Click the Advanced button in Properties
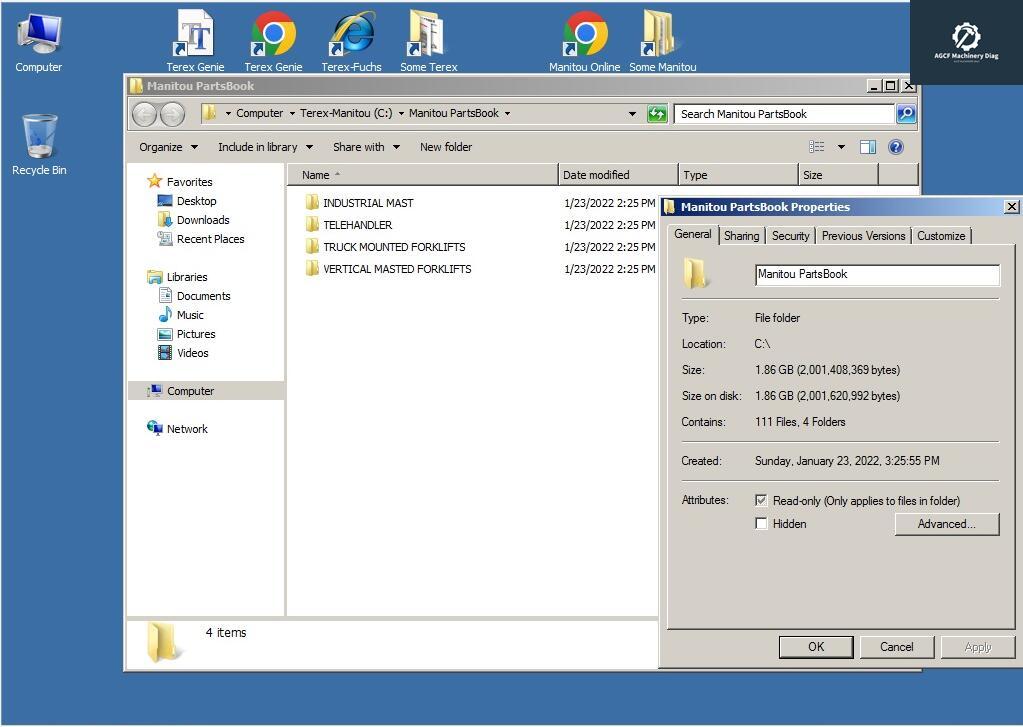 click(946, 523)
